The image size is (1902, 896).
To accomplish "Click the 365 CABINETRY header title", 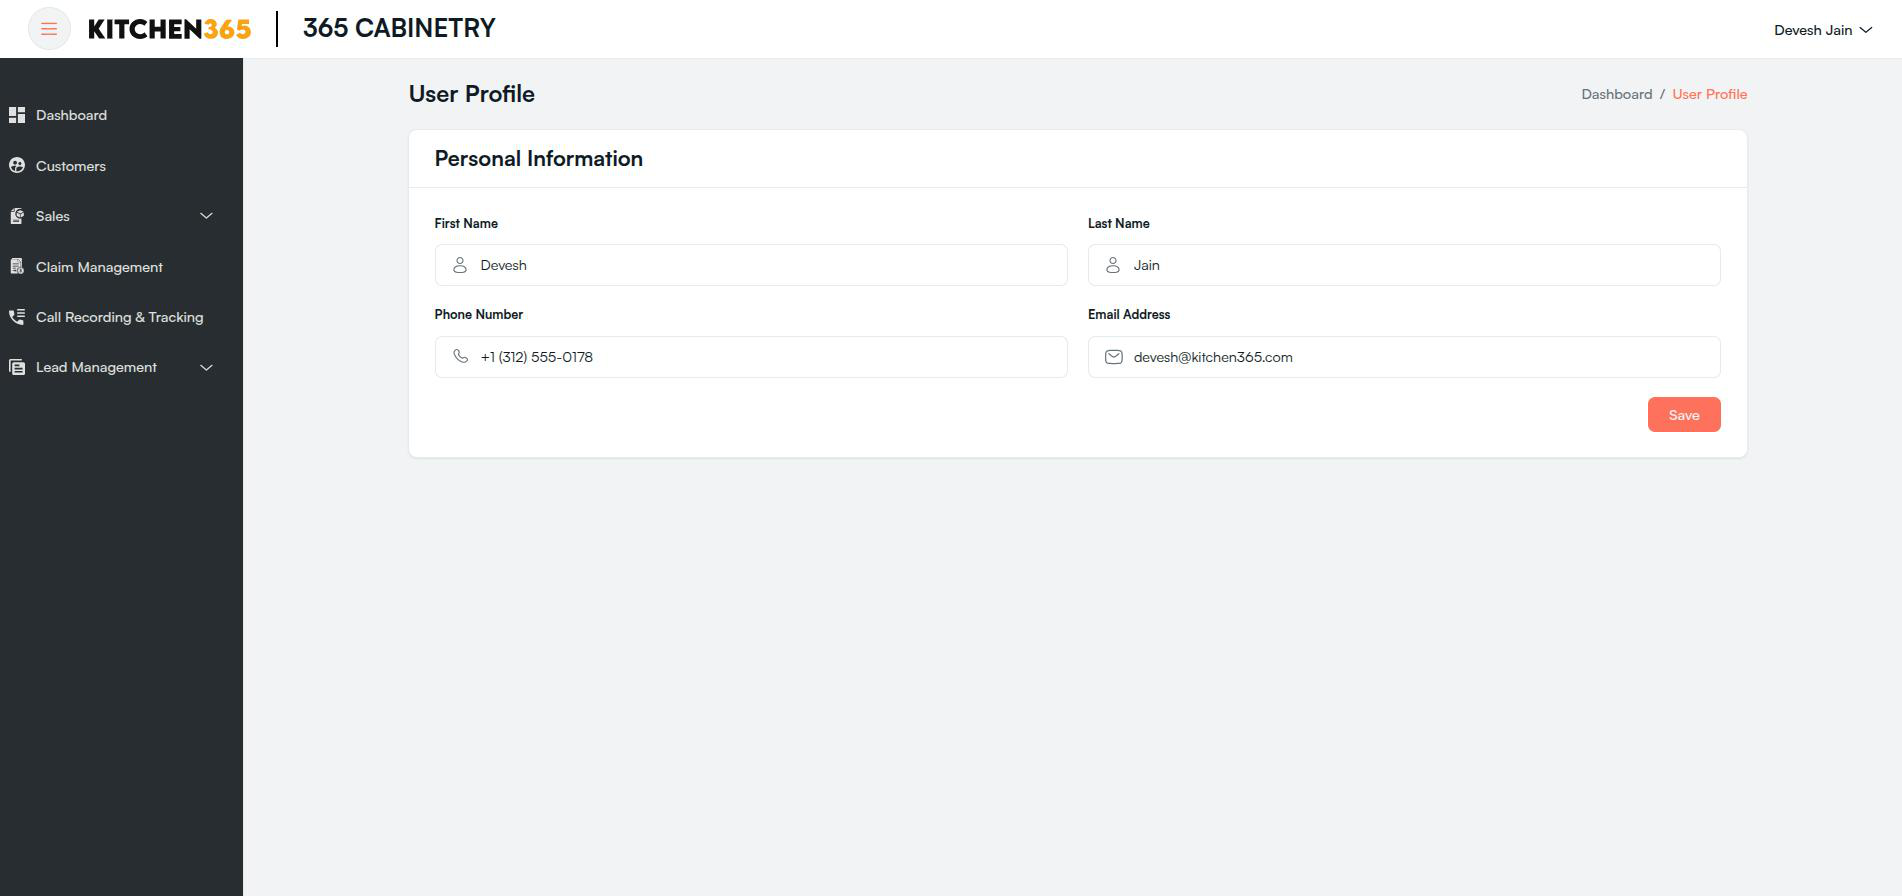I will pyautogui.click(x=399, y=28).
